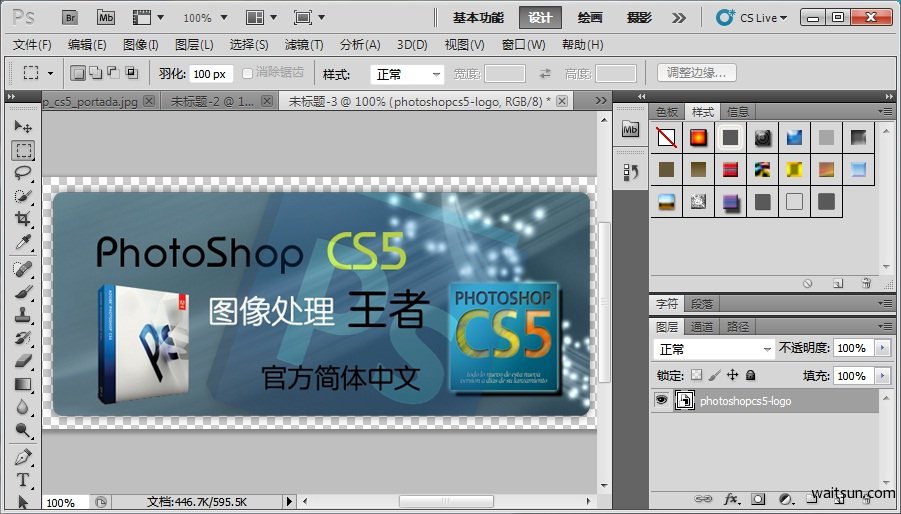Click the 调整边缘 button
Viewport: 901px width, 514px height.
click(696, 73)
